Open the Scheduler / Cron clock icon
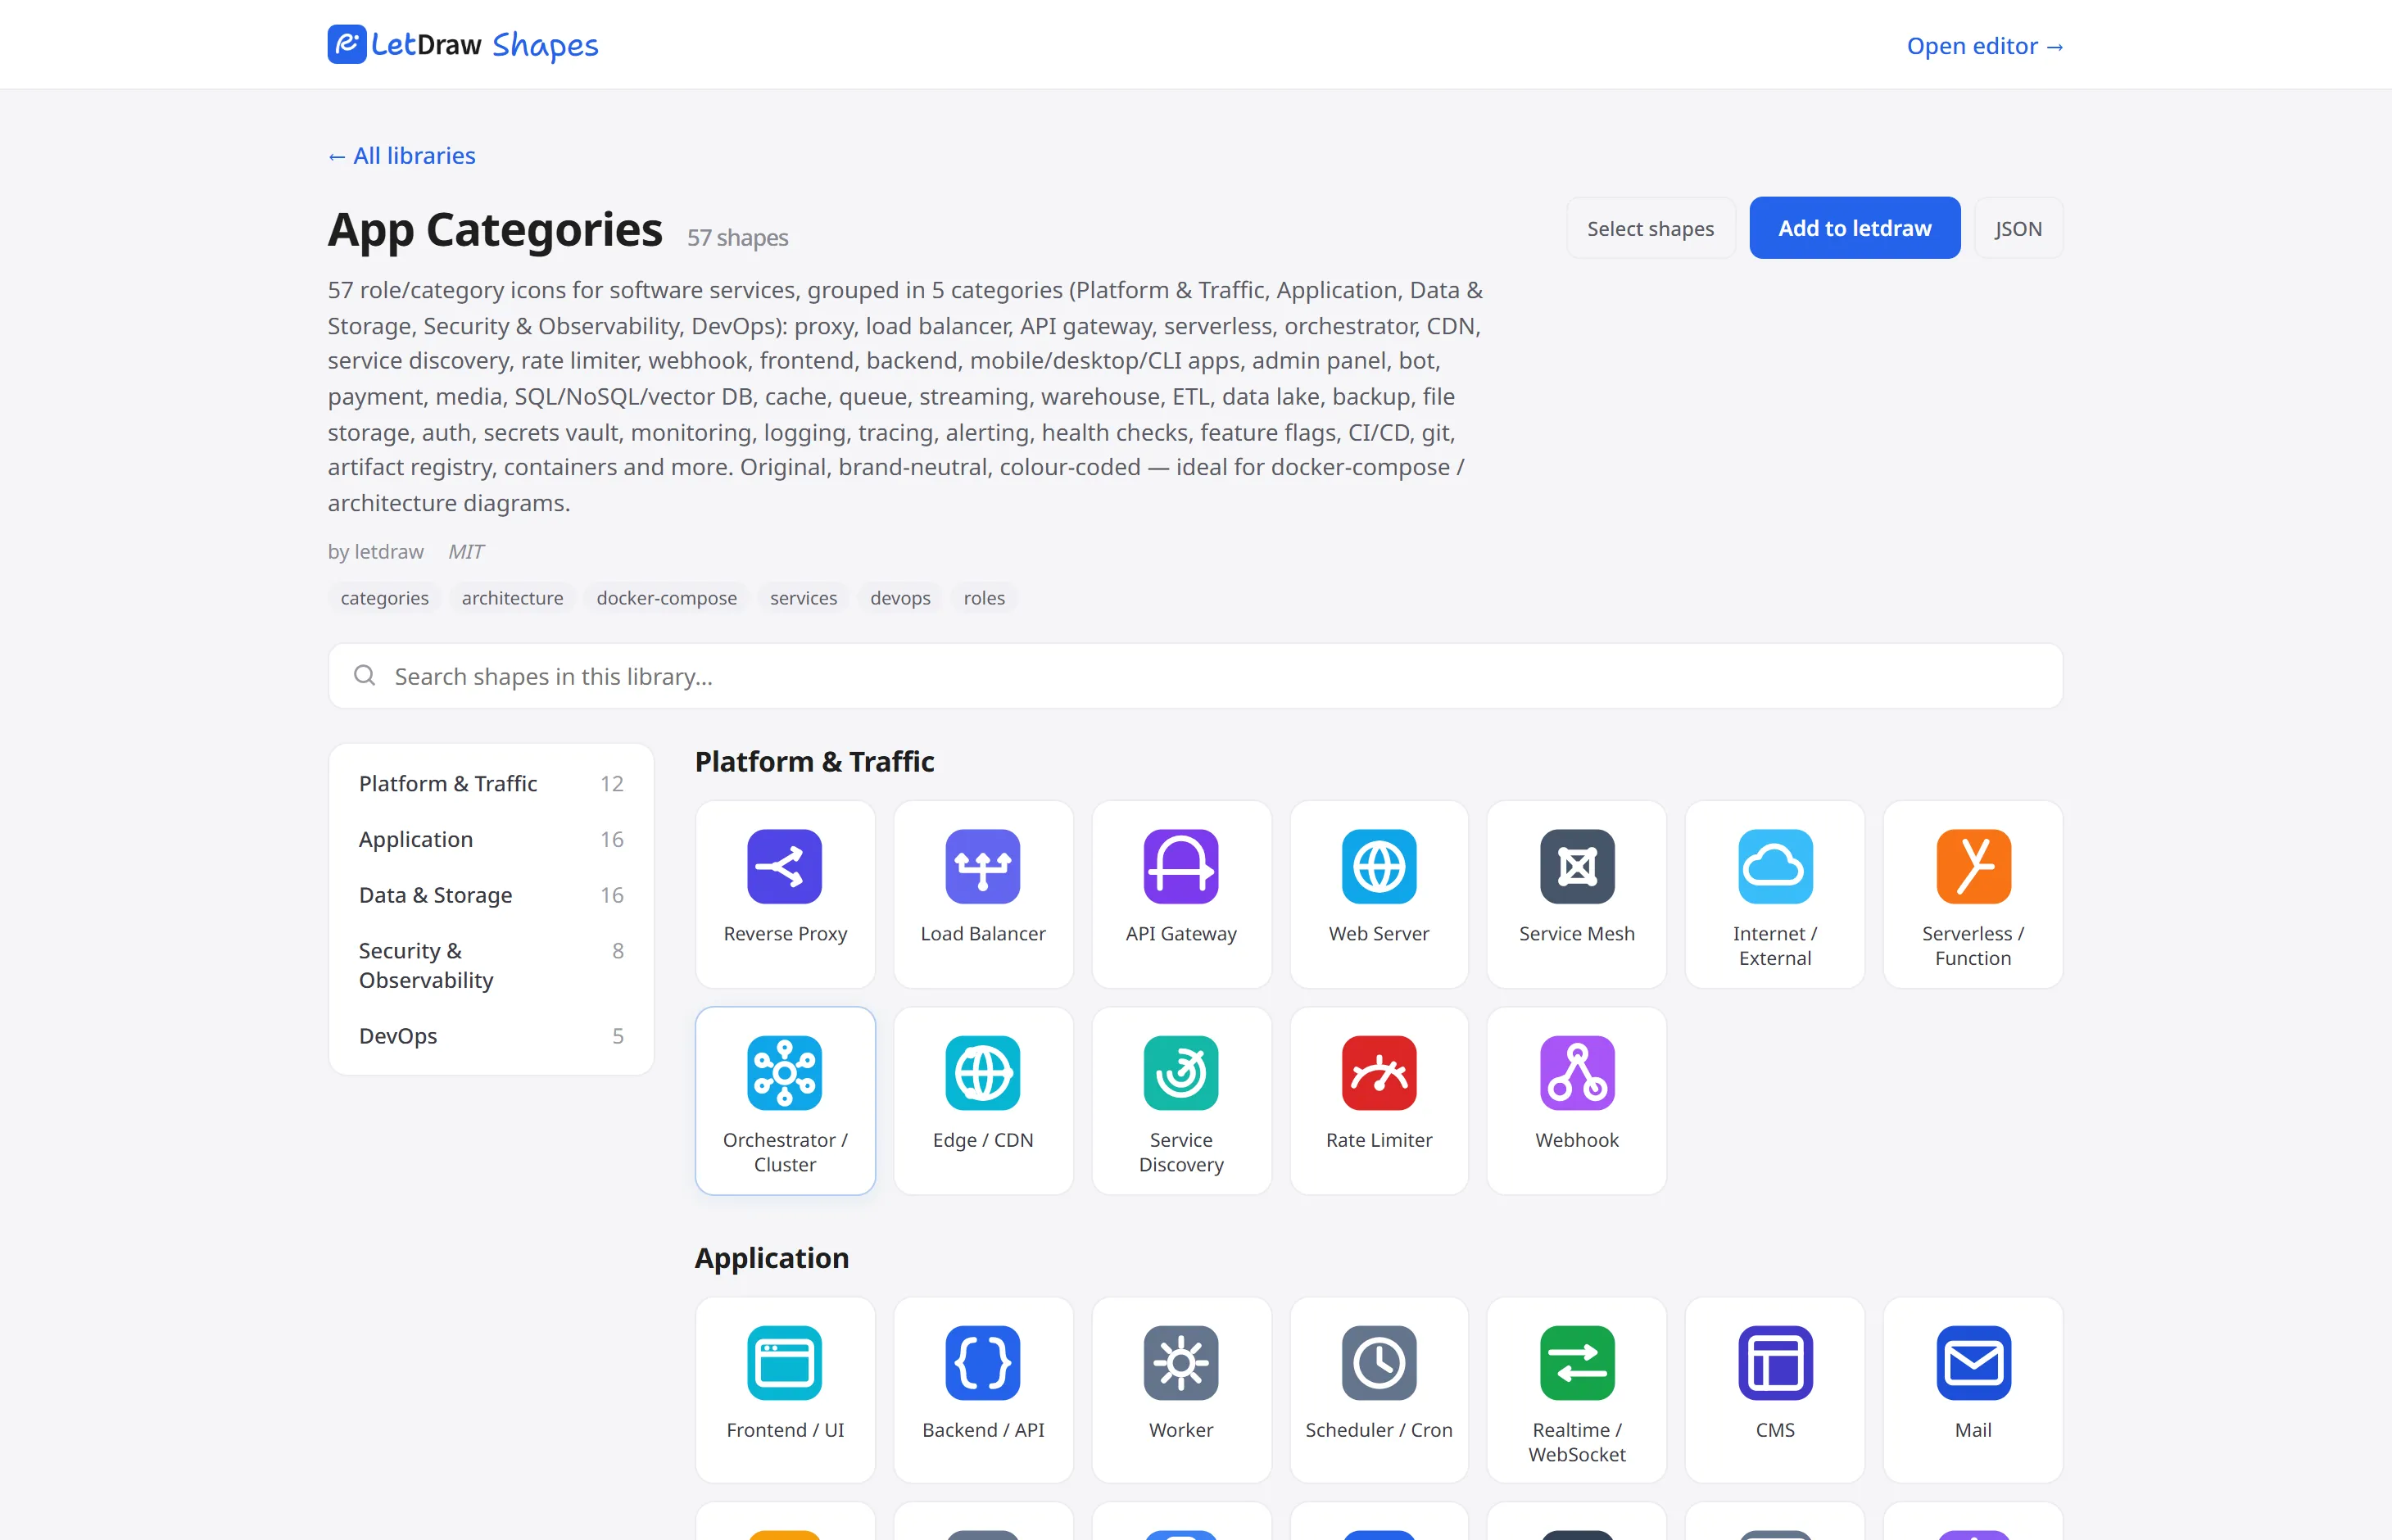 click(x=1378, y=1363)
